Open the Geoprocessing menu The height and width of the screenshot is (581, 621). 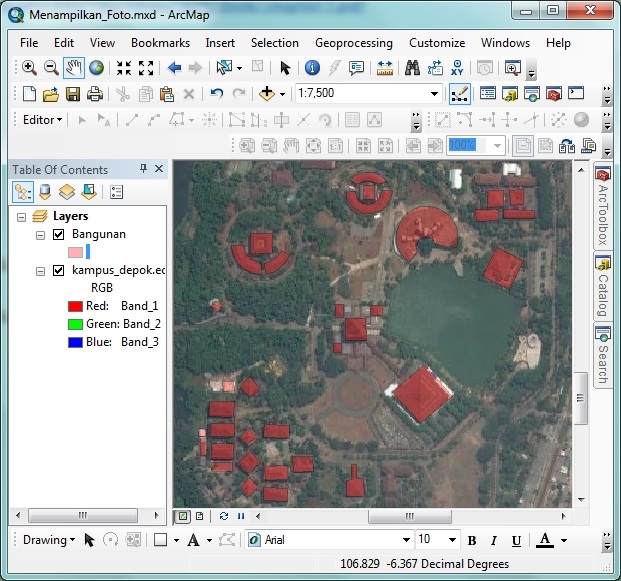click(353, 43)
